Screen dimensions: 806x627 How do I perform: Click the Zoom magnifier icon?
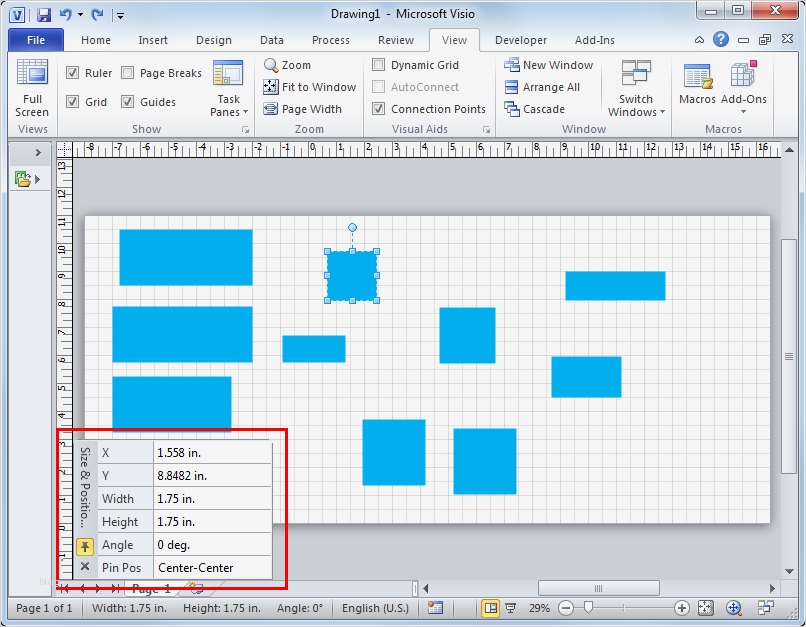pos(271,65)
